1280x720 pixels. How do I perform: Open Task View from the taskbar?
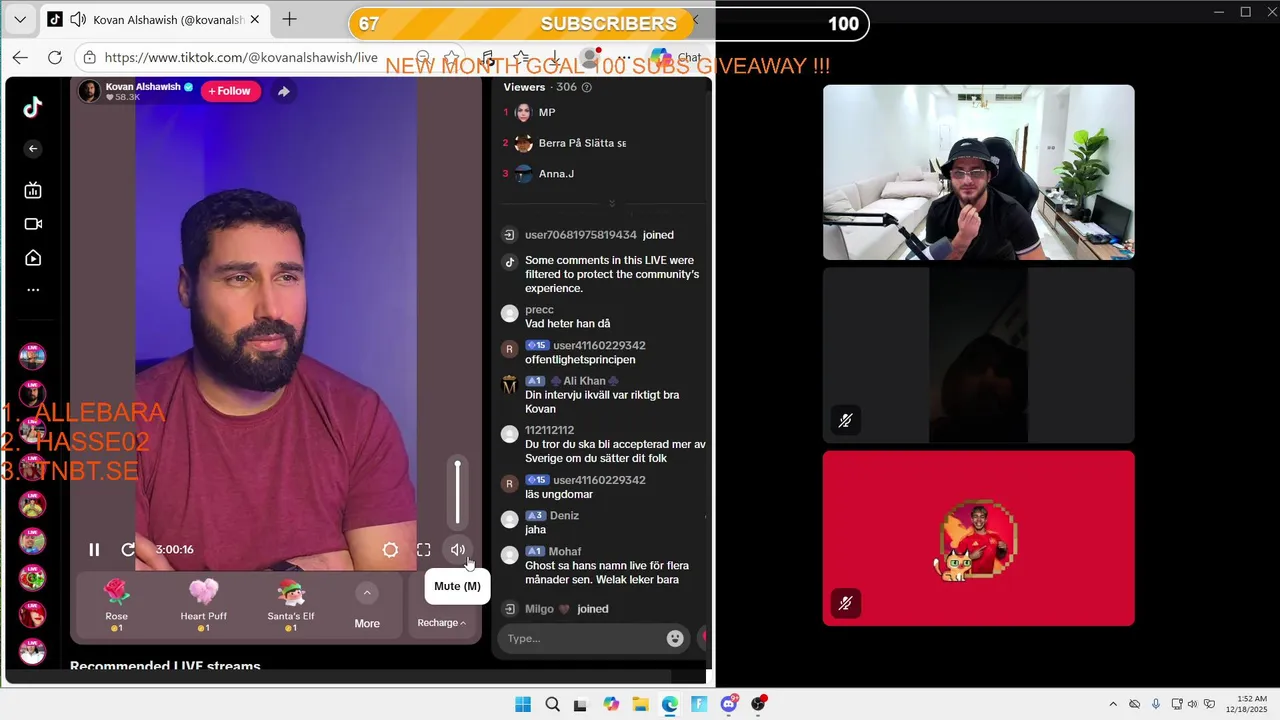(x=581, y=704)
